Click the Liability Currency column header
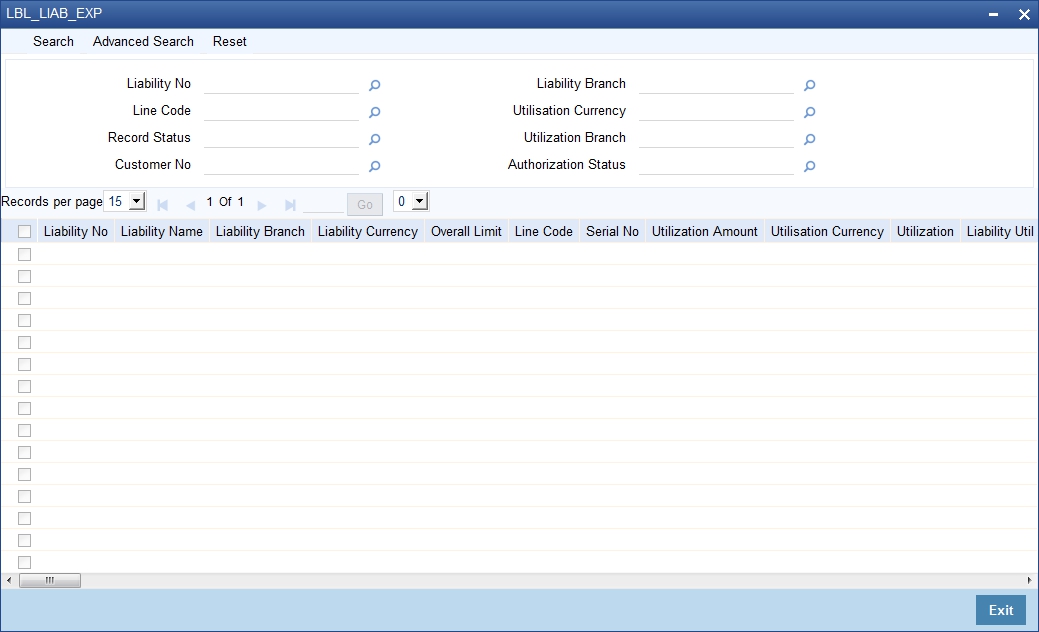 click(368, 231)
